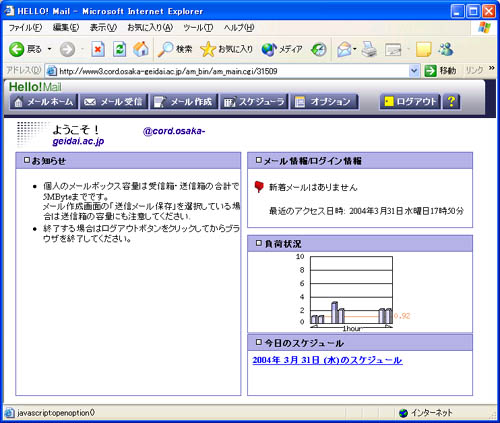The width and height of the screenshot is (500, 423).
Task: Open the ファイル(F) menu
Action: [25, 28]
